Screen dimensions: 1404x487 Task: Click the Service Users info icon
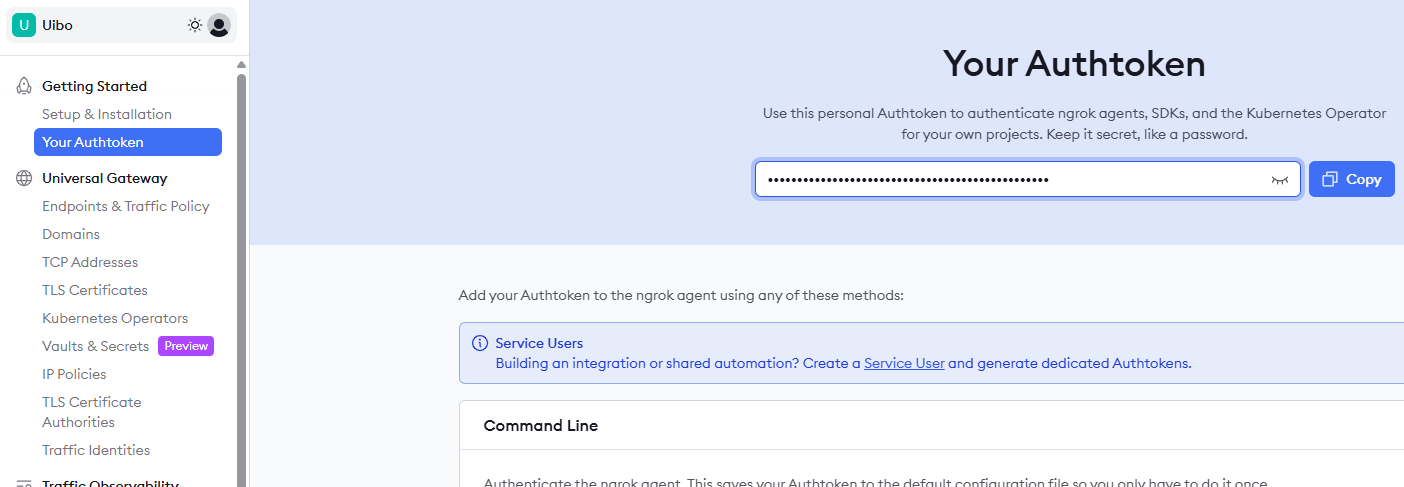point(479,343)
